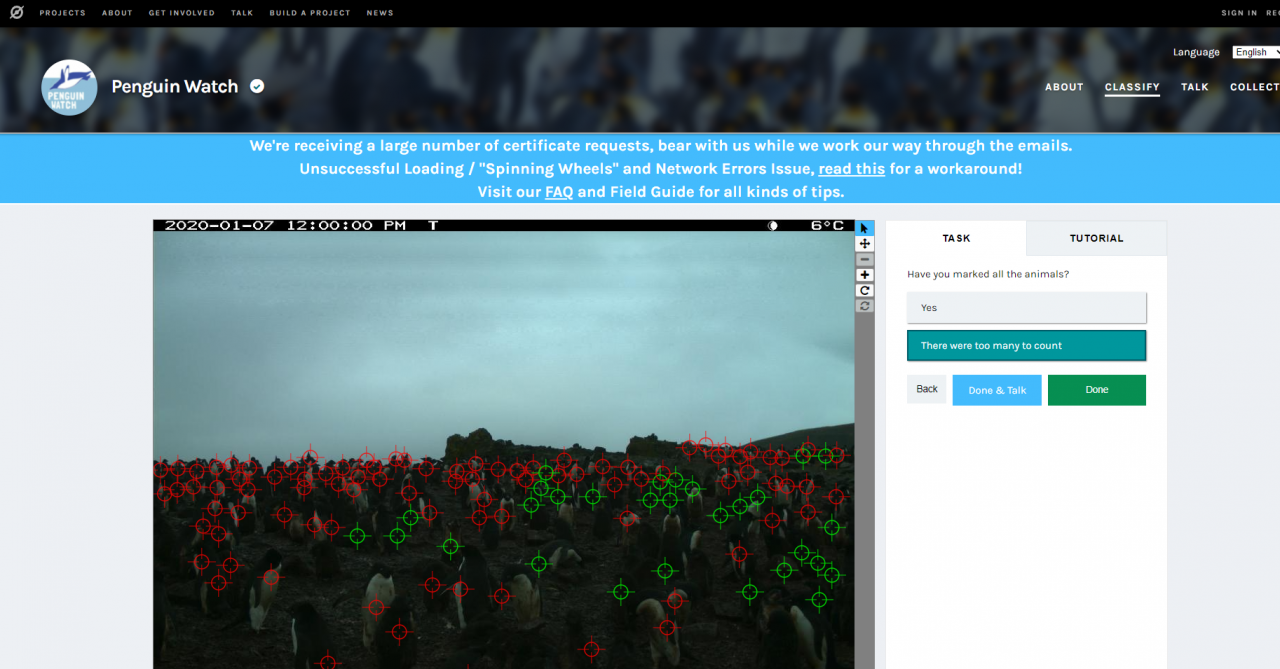Open the project Talk tab
Viewport: 1280px width, 669px height.
point(1195,87)
